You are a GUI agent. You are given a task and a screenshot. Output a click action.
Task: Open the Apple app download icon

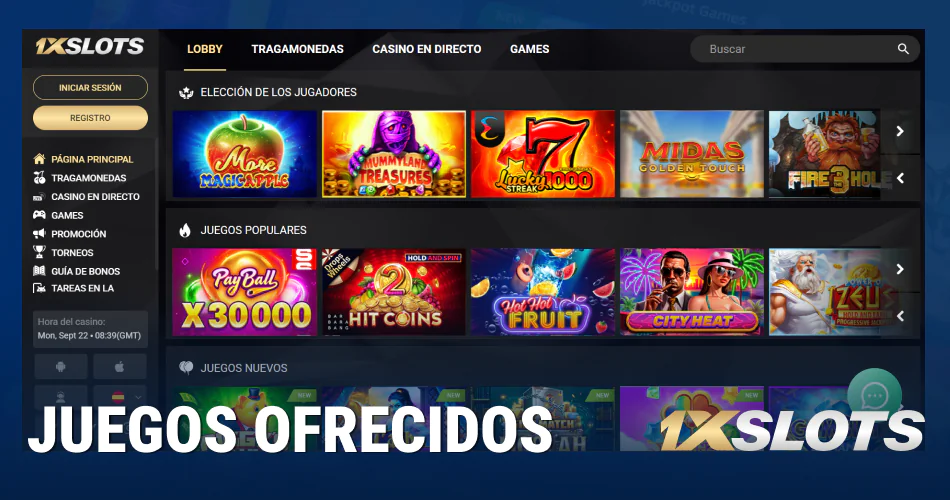(119, 367)
